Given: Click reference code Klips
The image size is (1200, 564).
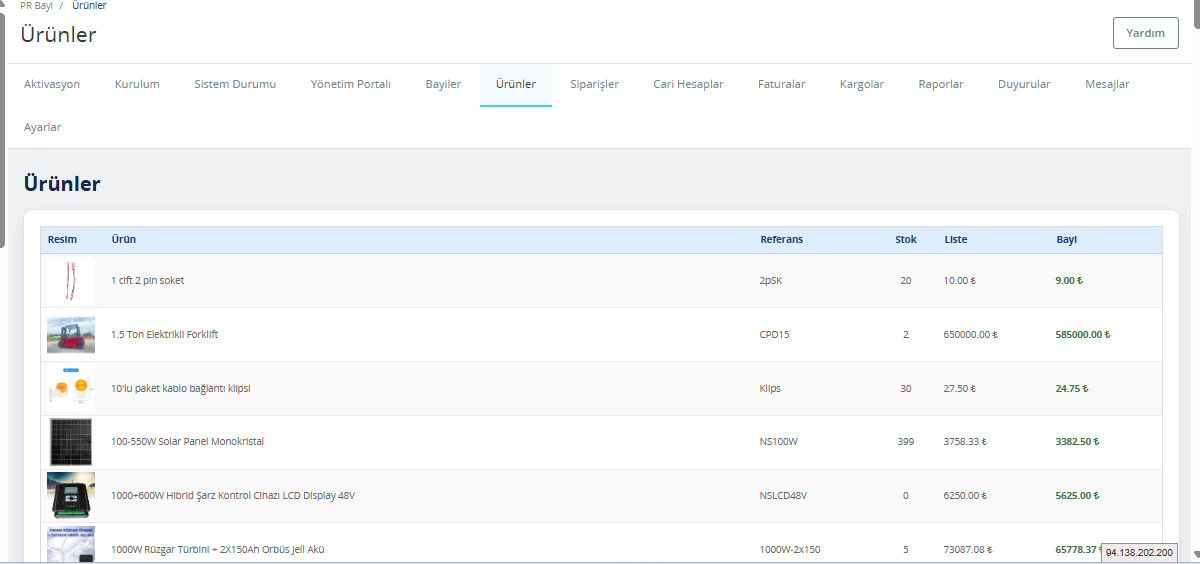Looking at the screenshot, I should point(770,388).
